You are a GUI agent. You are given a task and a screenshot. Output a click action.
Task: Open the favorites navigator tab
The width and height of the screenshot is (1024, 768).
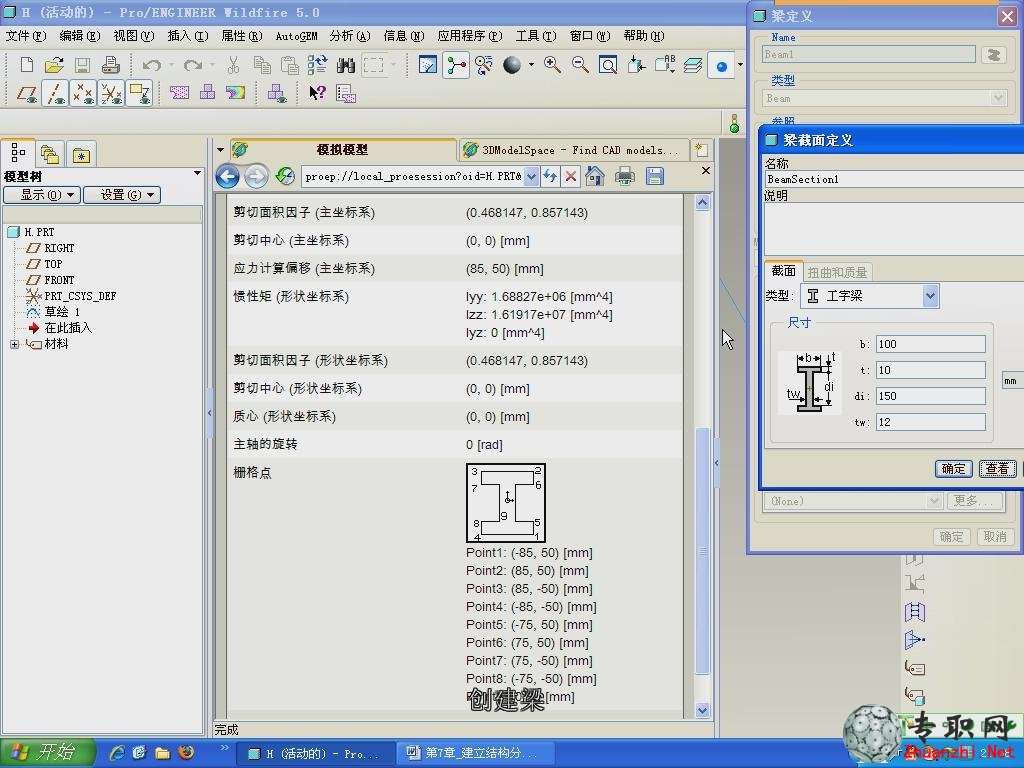coord(81,155)
